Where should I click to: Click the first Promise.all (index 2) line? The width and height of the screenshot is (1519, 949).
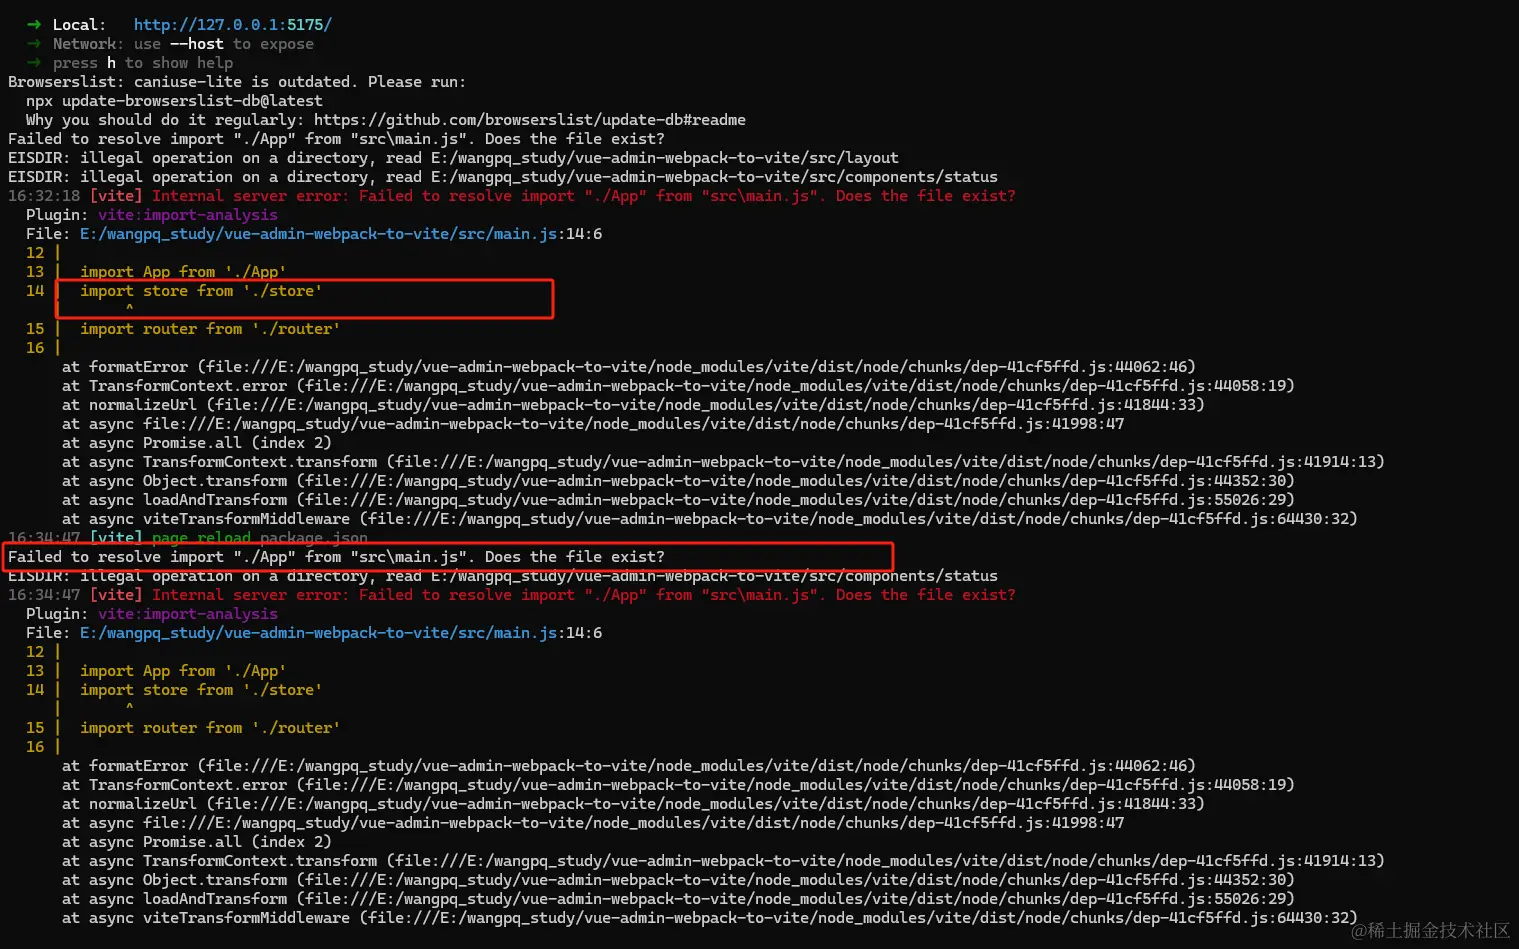[x=197, y=443]
